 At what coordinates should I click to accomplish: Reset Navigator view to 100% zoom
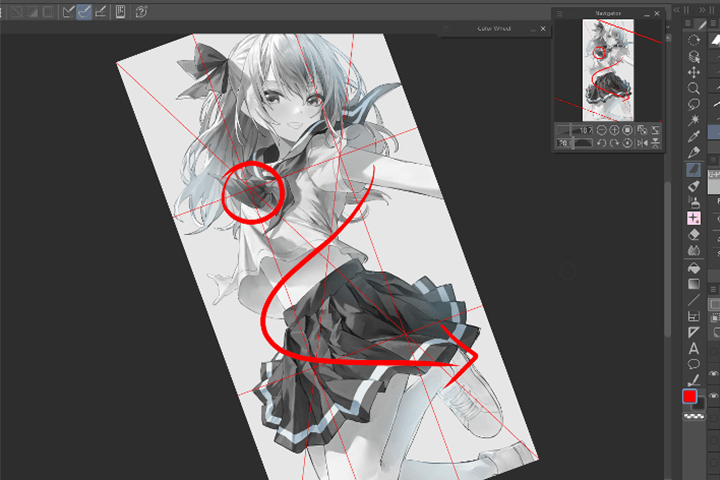coord(628,130)
